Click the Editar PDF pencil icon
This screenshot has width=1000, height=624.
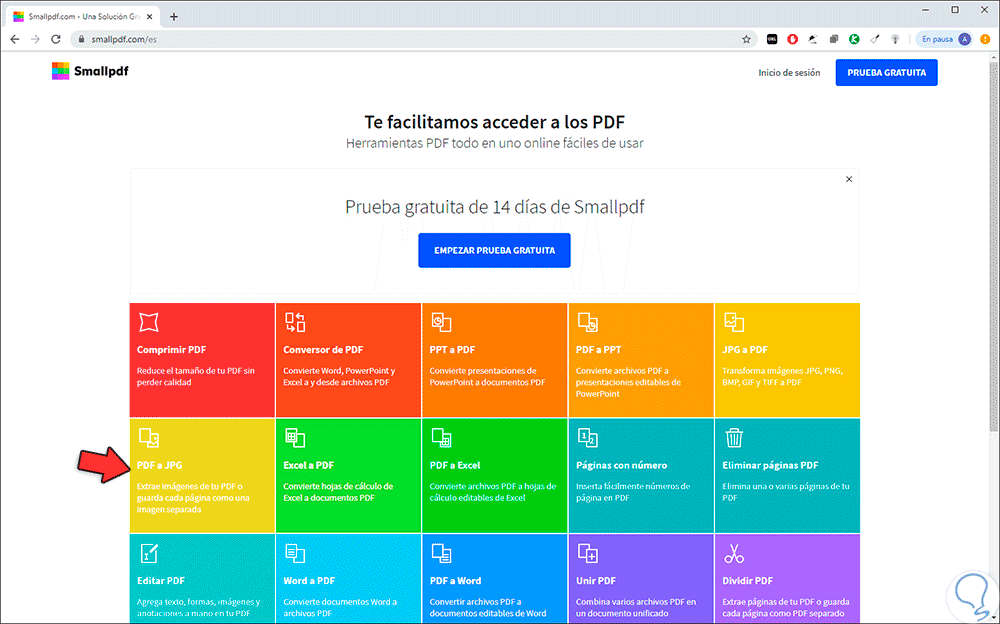tap(149, 553)
